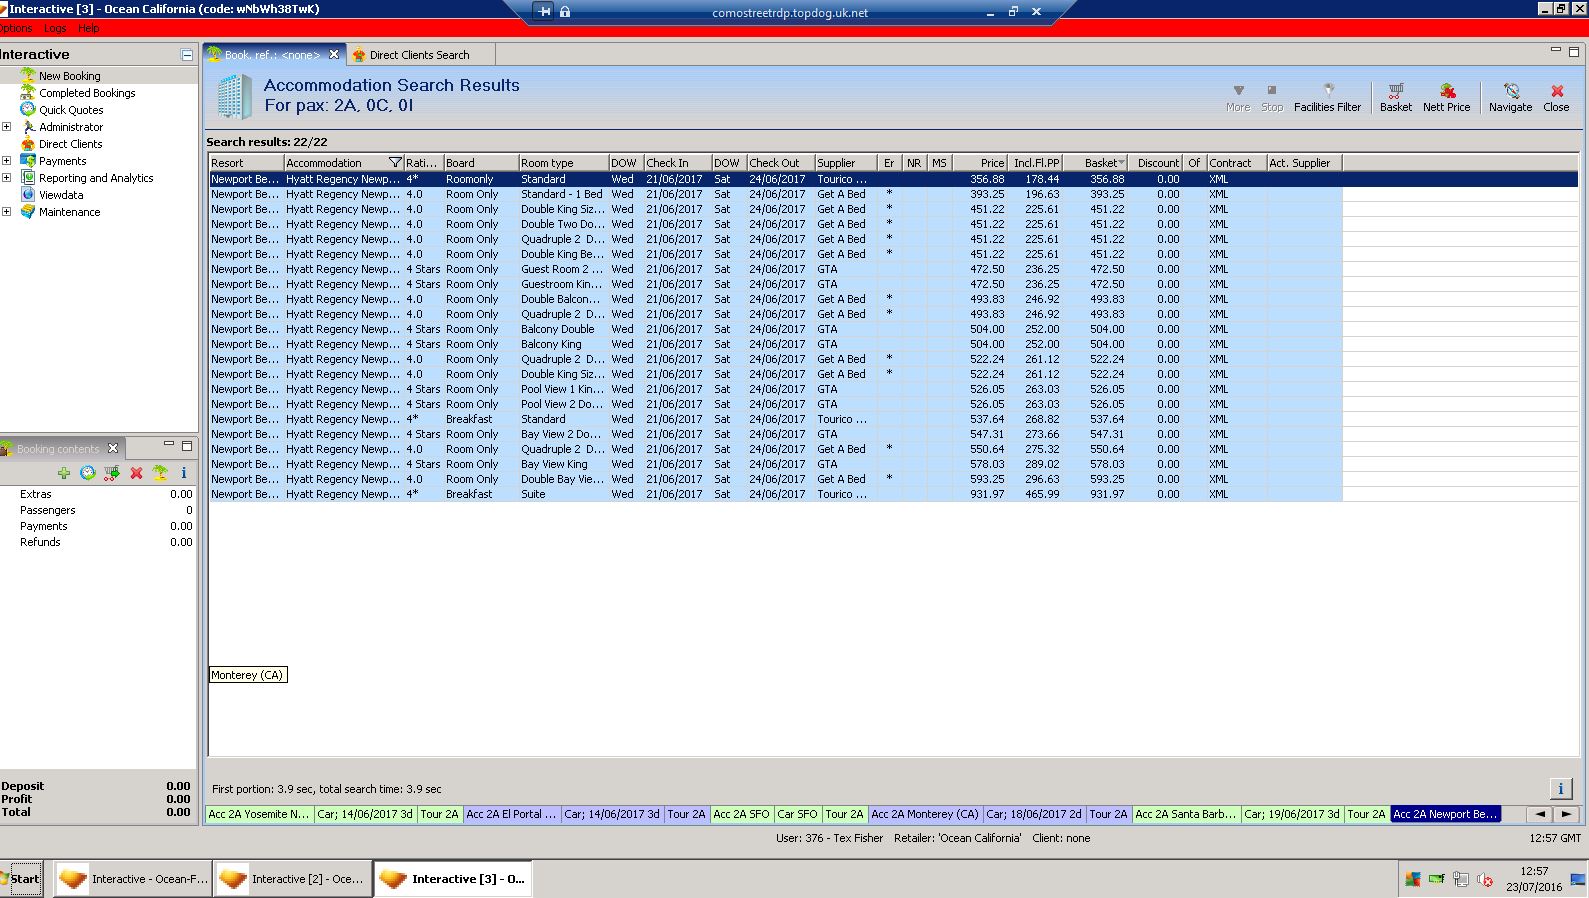Select the Balcony Double room row
Viewport: 1589px width, 898px height.
(x=775, y=329)
